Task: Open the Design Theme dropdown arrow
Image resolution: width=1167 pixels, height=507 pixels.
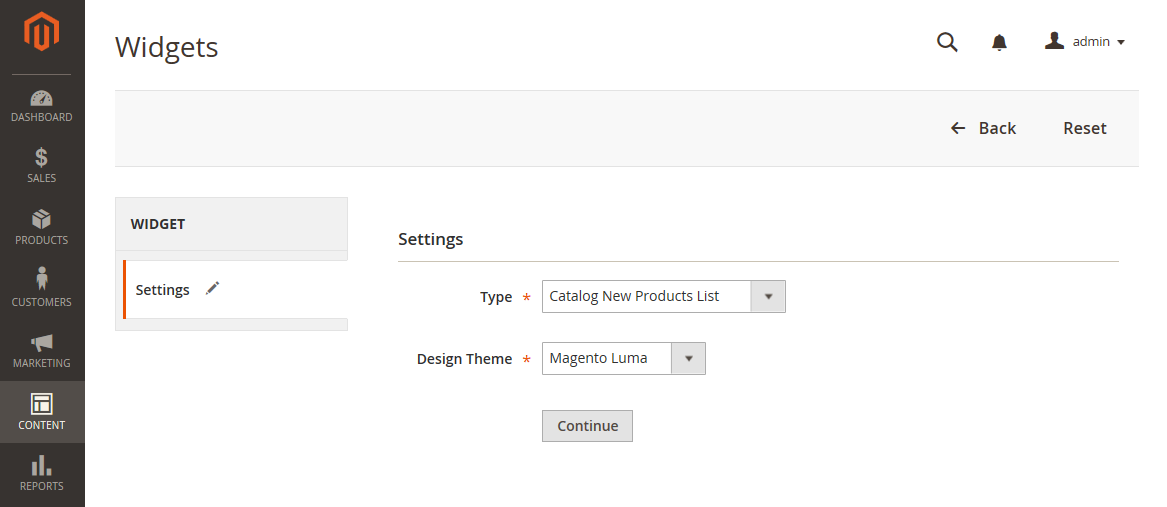Action: coord(688,359)
